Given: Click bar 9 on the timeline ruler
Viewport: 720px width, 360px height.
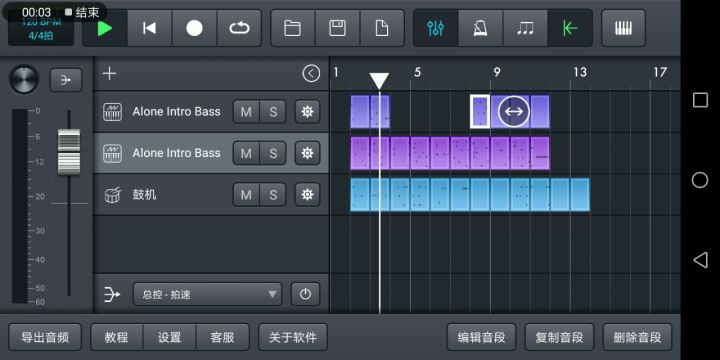Looking at the screenshot, I should point(497,73).
